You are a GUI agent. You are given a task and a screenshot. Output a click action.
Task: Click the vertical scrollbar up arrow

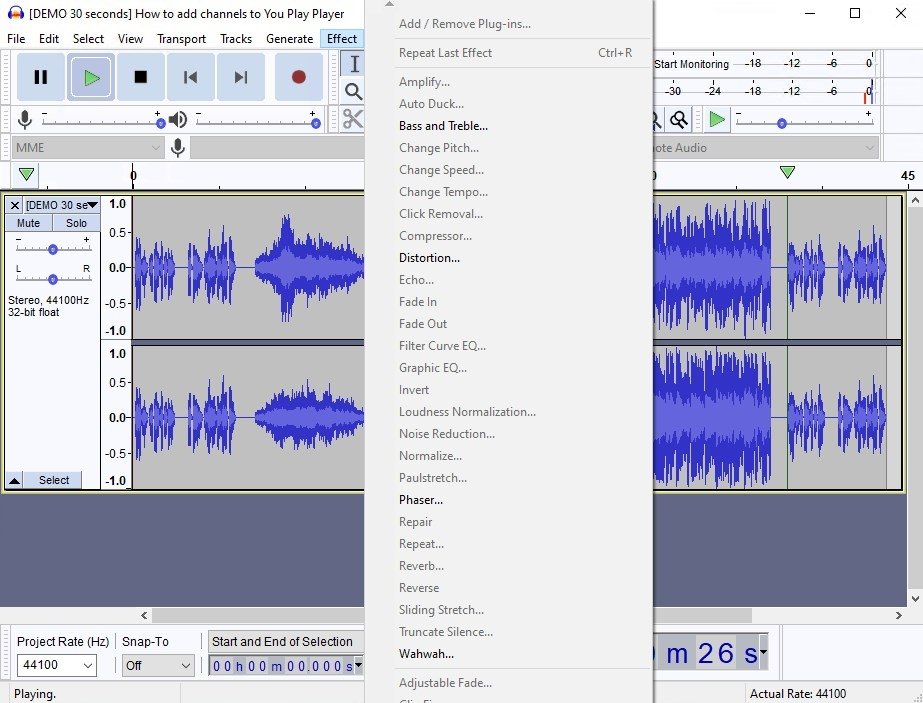pyautogui.click(x=915, y=200)
